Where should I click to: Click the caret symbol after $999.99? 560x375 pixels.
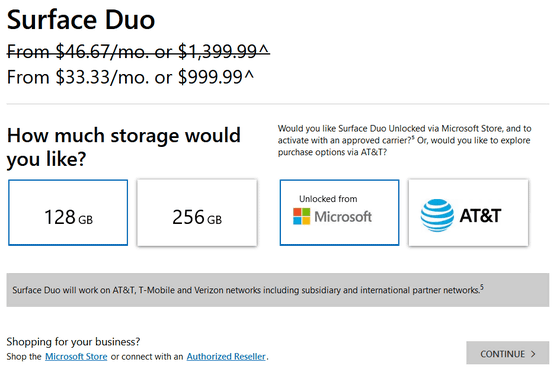coord(249,75)
